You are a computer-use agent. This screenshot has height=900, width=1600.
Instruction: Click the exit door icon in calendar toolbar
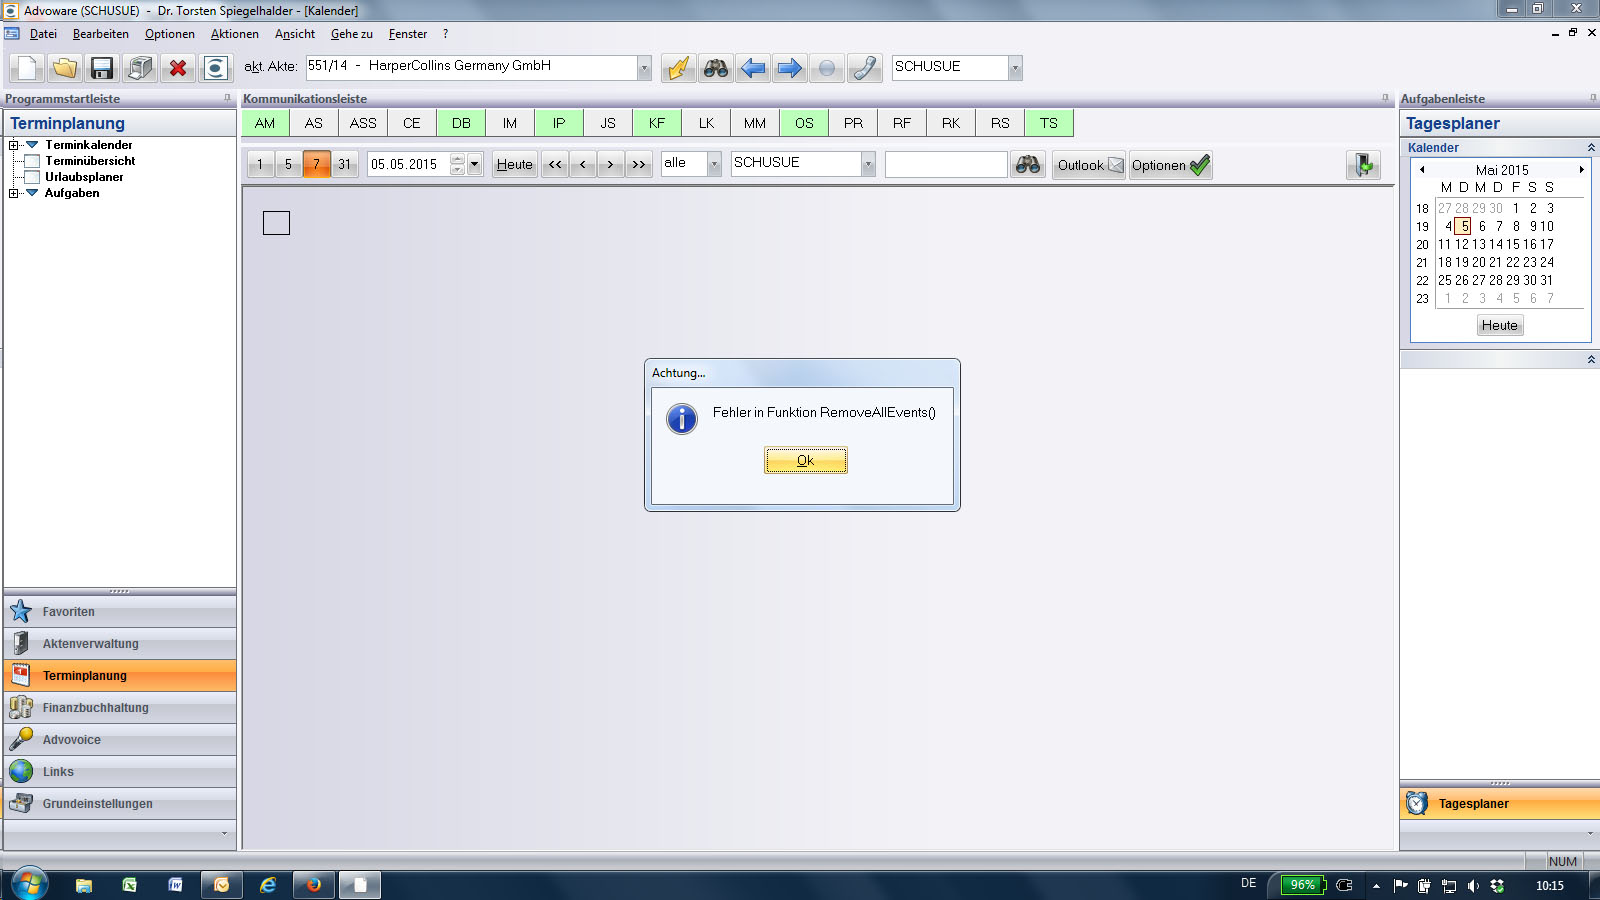coord(1363,165)
